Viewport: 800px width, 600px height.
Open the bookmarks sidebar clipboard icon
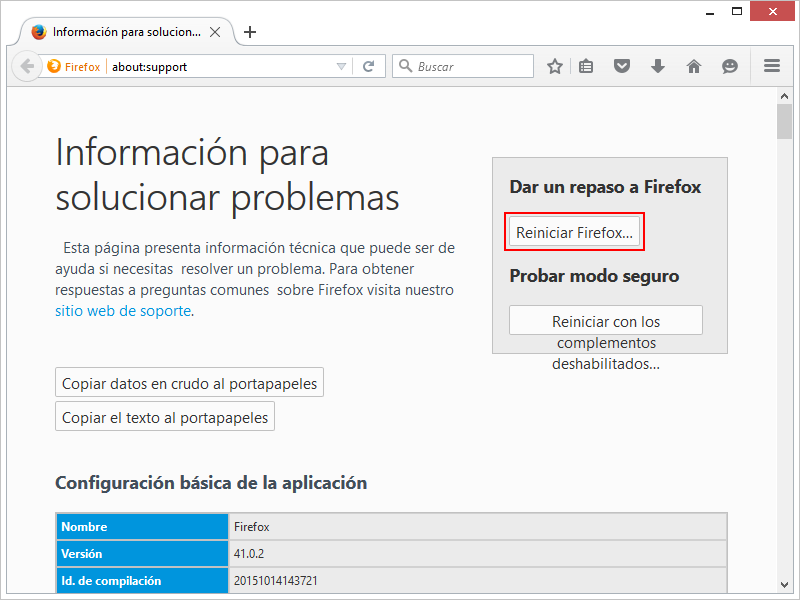[x=586, y=66]
